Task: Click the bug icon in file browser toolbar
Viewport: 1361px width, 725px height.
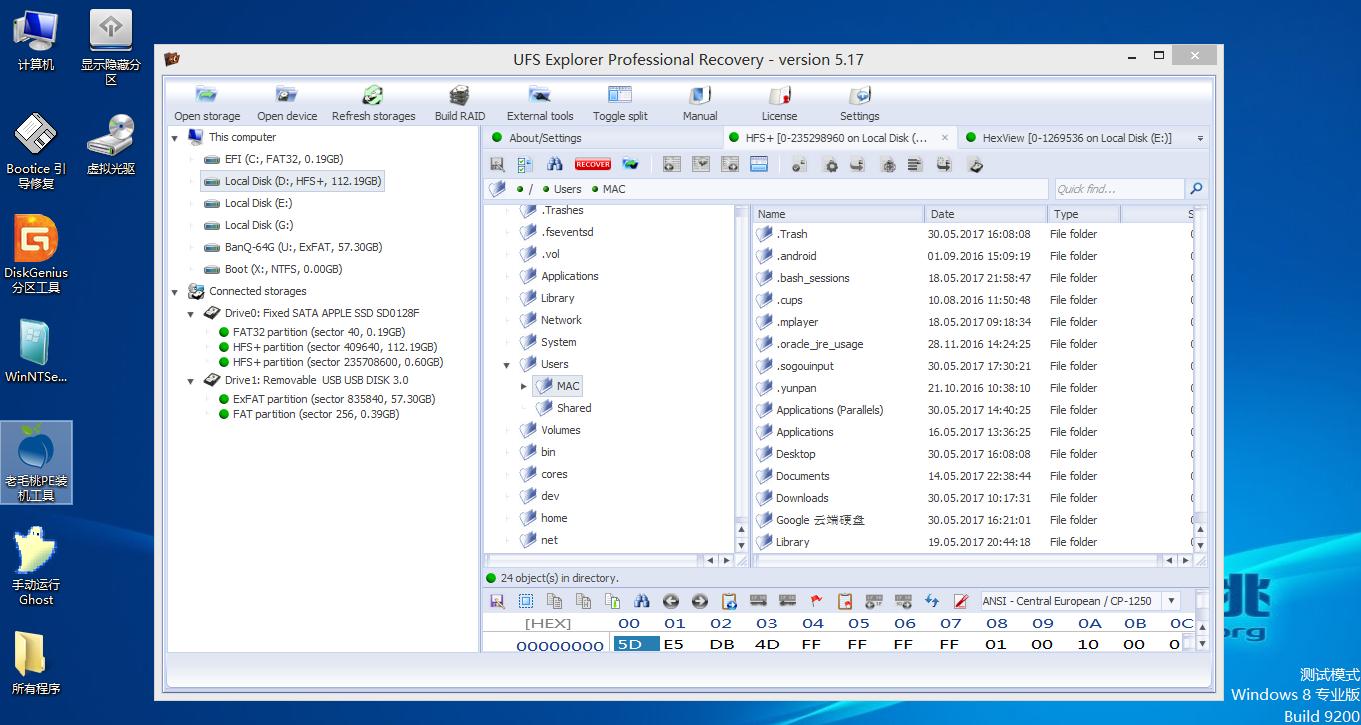Action: click(x=887, y=164)
